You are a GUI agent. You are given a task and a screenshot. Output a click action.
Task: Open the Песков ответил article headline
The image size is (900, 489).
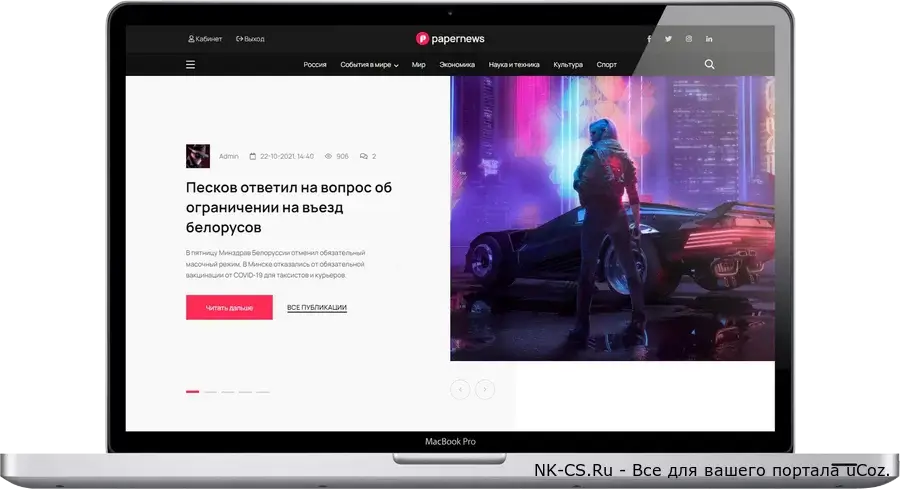coord(289,207)
